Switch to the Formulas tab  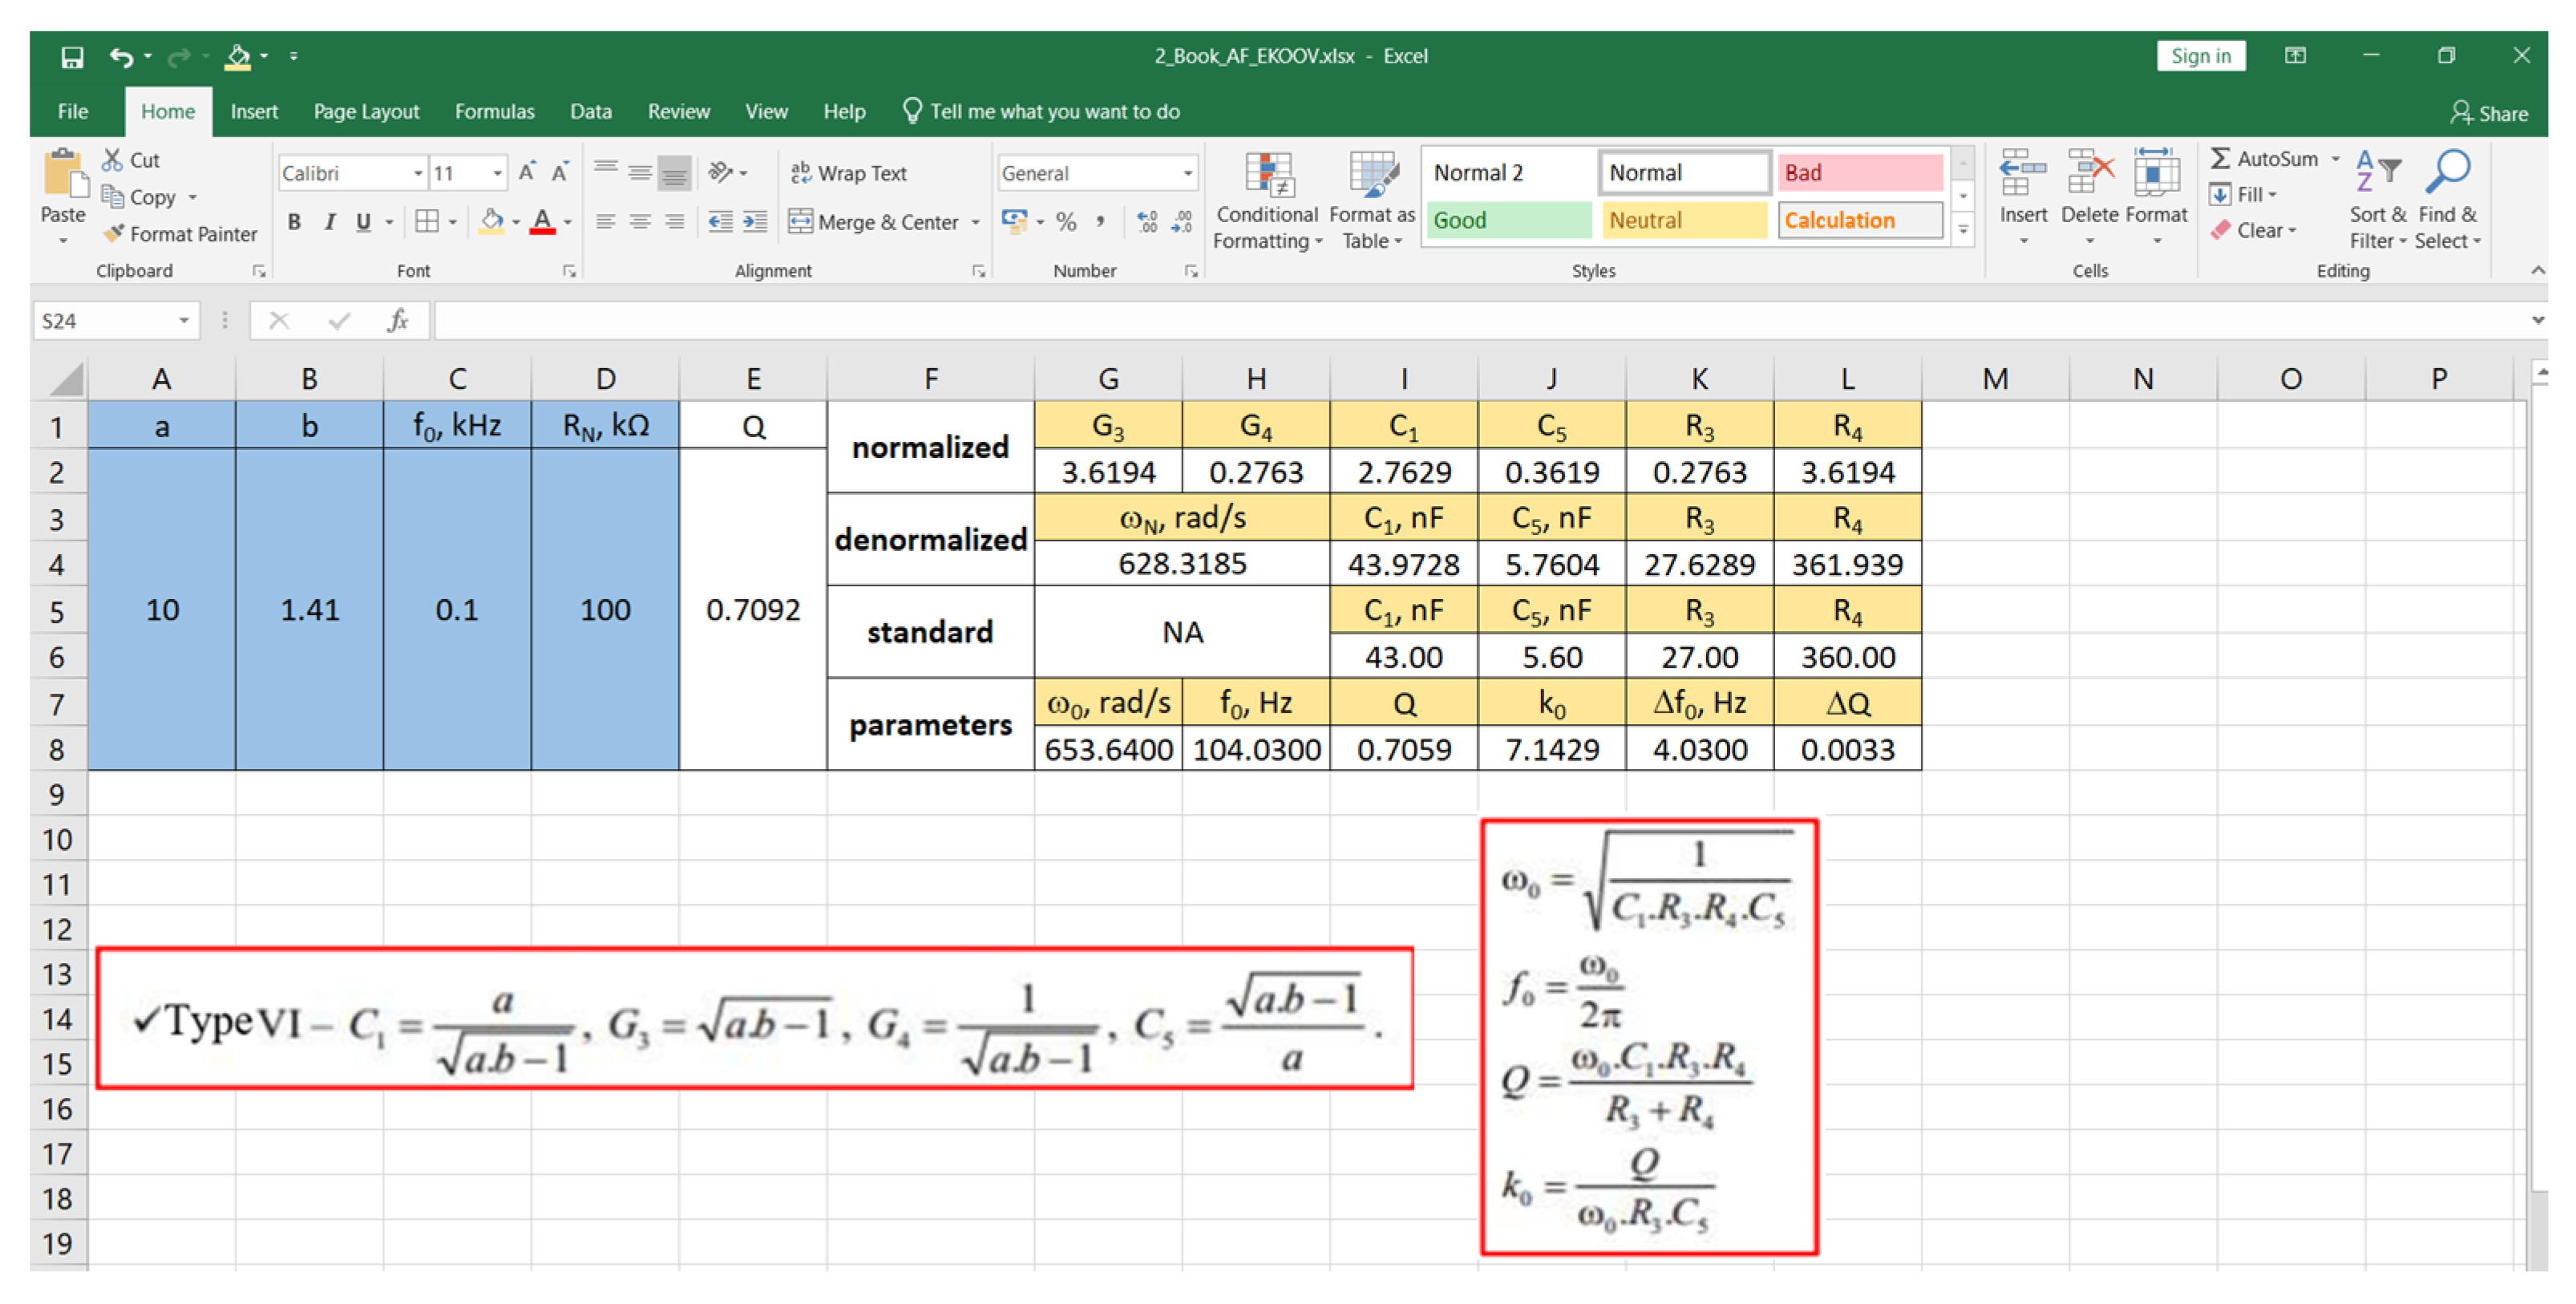(494, 112)
